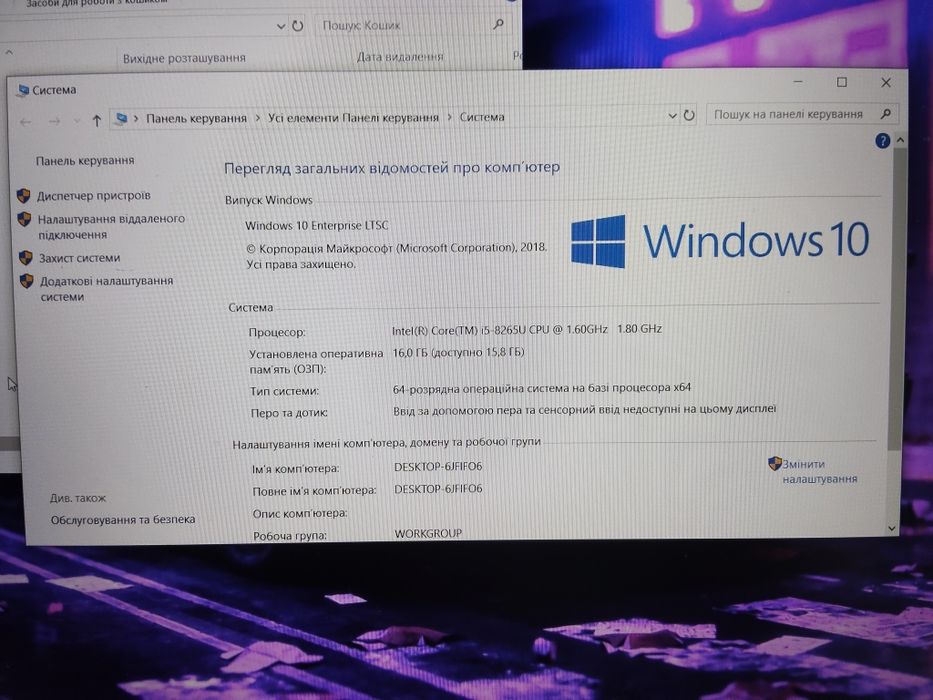The width and height of the screenshot is (933, 700).
Task: Select Система breadcrumb in address bar
Action: 482,117
